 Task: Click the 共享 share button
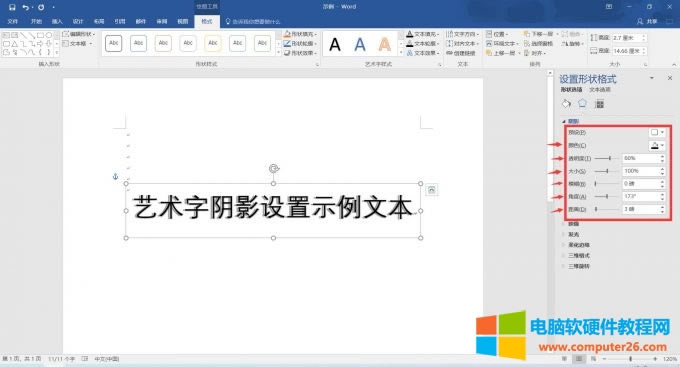pyautogui.click(x=647, y=21)
